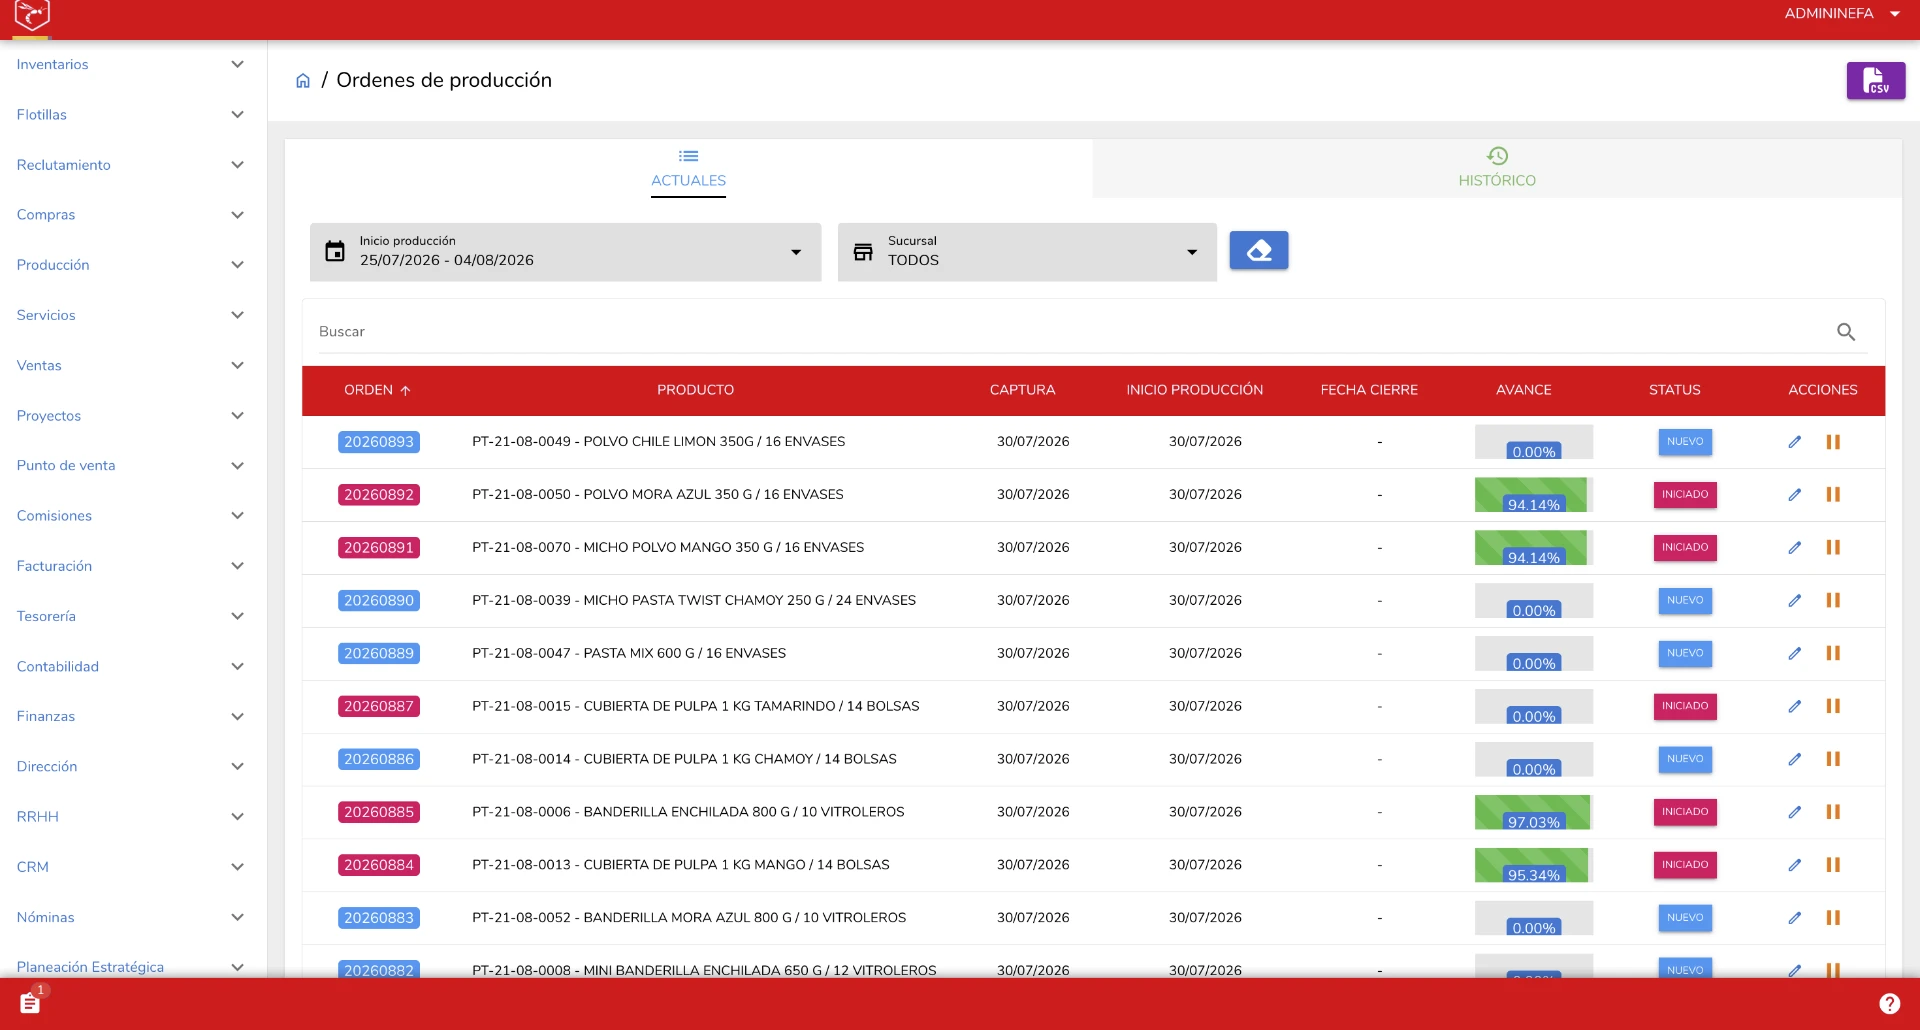Export orders with the CSV icon button
The height and width of the screenshot is (1030, 1920).
click(x=1875, y=81)
